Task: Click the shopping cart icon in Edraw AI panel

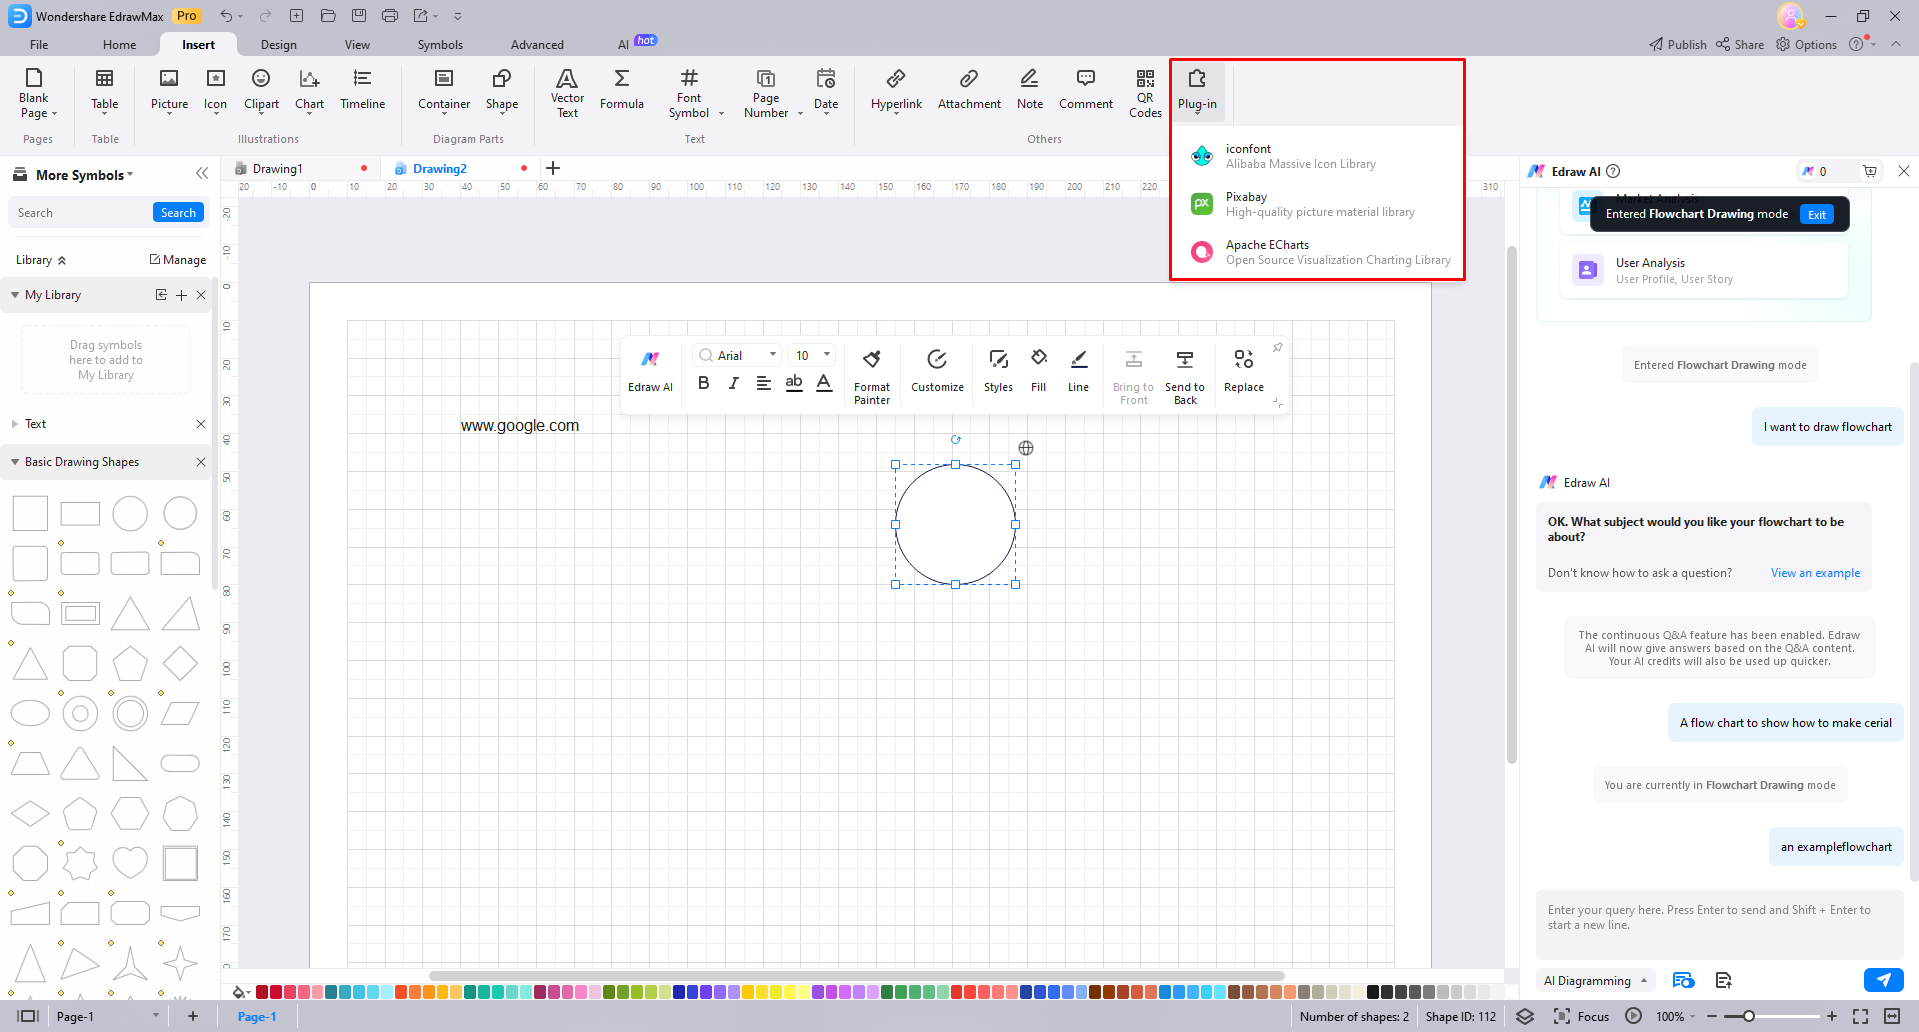Action: (x=1870, y=171)
